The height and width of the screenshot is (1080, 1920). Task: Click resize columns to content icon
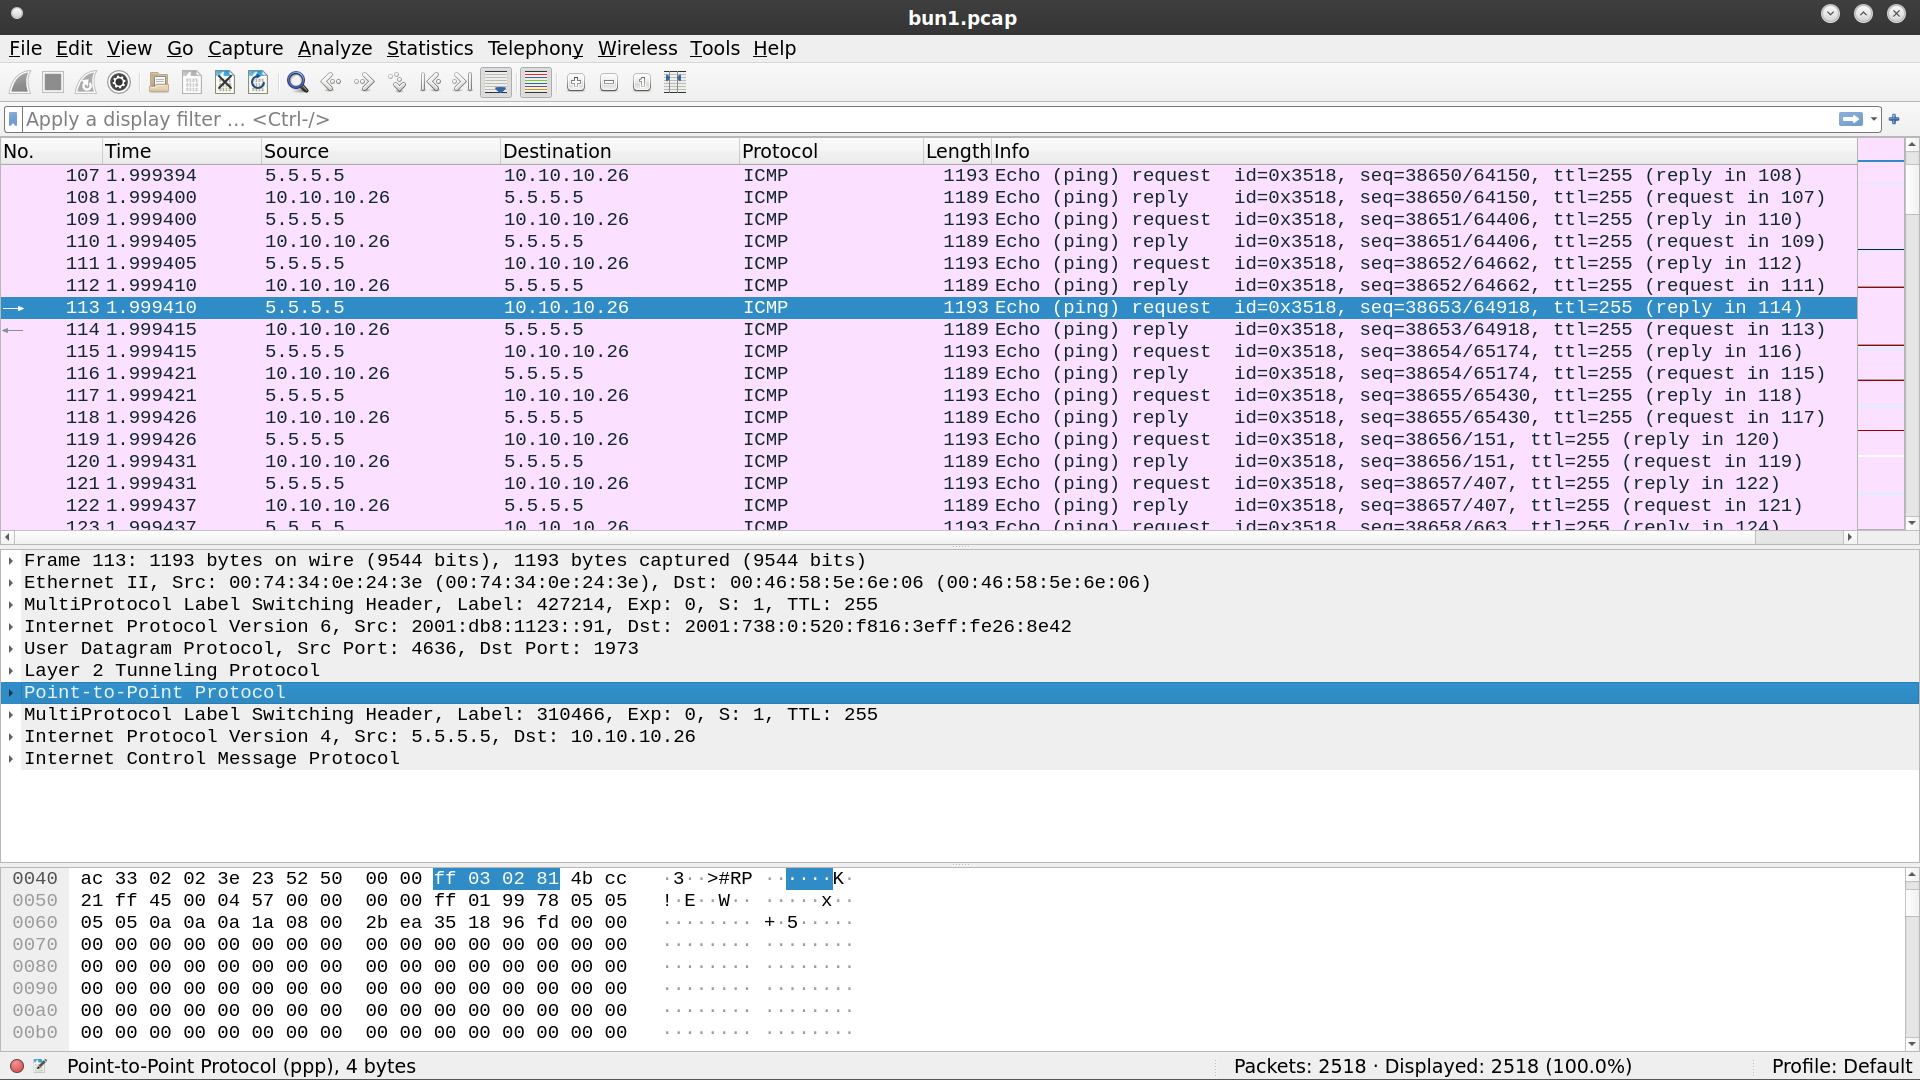click(675, 83)
